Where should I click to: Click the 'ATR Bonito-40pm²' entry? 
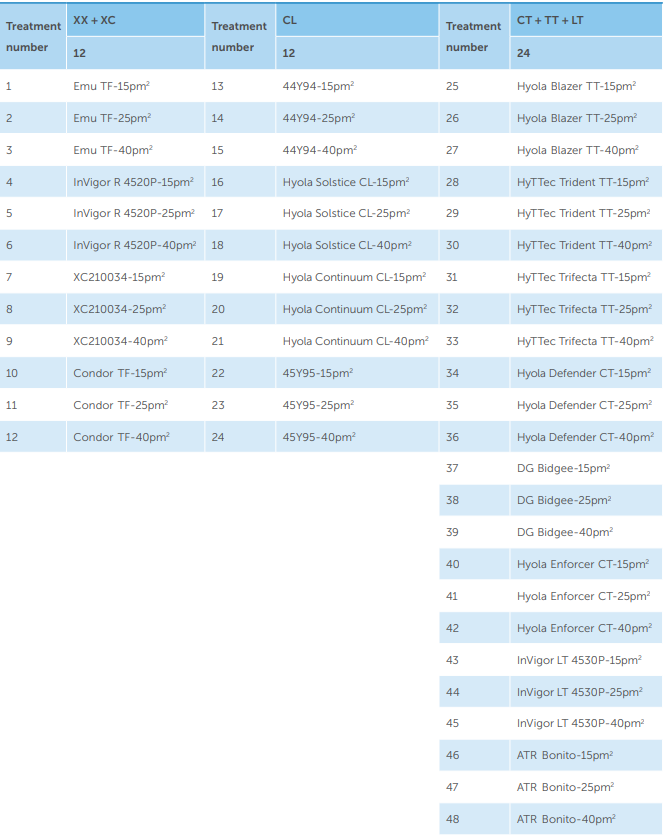pos(586,819)
